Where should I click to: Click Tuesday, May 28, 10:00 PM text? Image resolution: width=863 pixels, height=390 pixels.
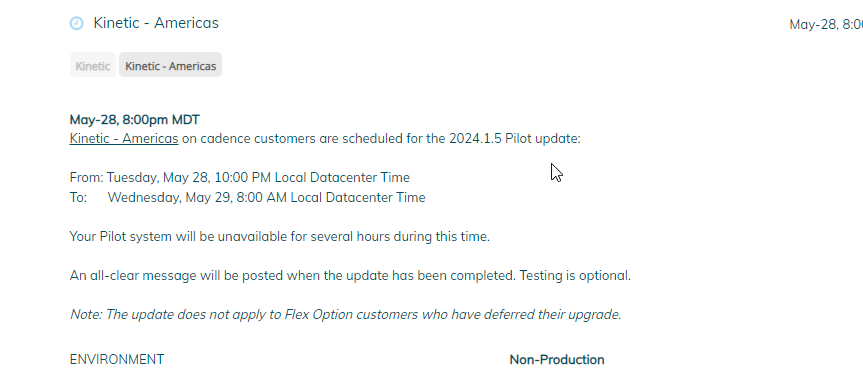click(x=189, y=178)
